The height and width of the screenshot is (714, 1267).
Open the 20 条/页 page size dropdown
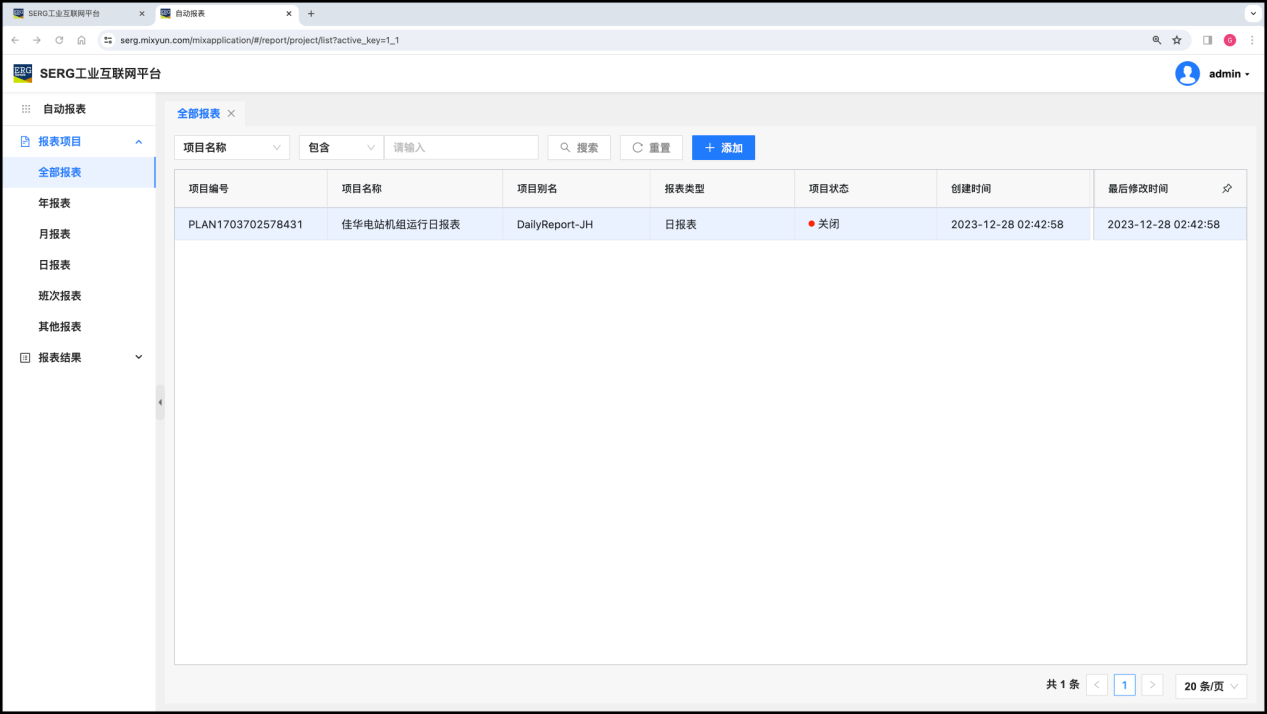click(x=1211, y=686)
